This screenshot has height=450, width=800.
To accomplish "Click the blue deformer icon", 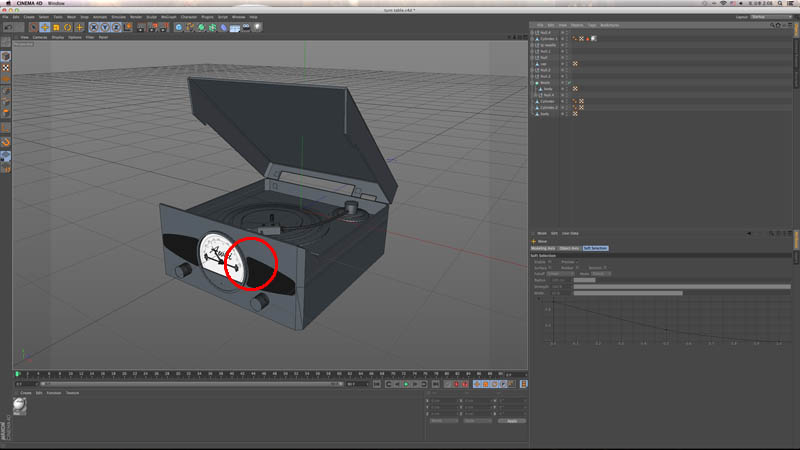I will click(223, 28).
